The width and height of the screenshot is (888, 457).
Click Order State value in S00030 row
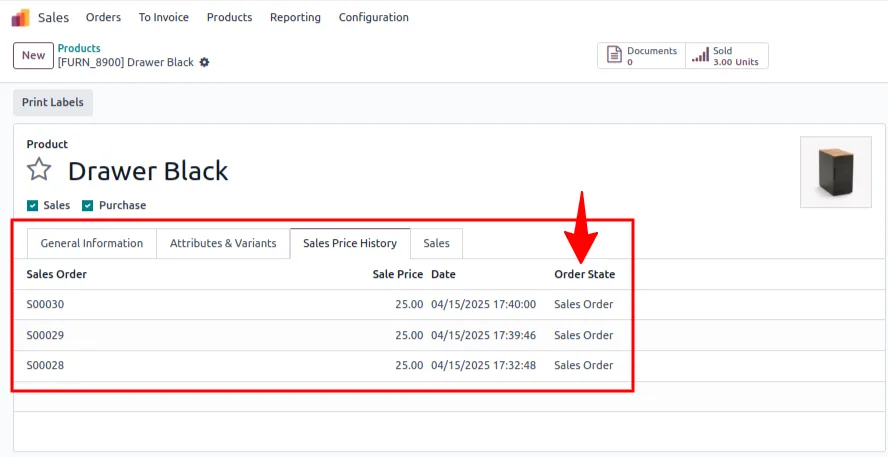(583, 305)
